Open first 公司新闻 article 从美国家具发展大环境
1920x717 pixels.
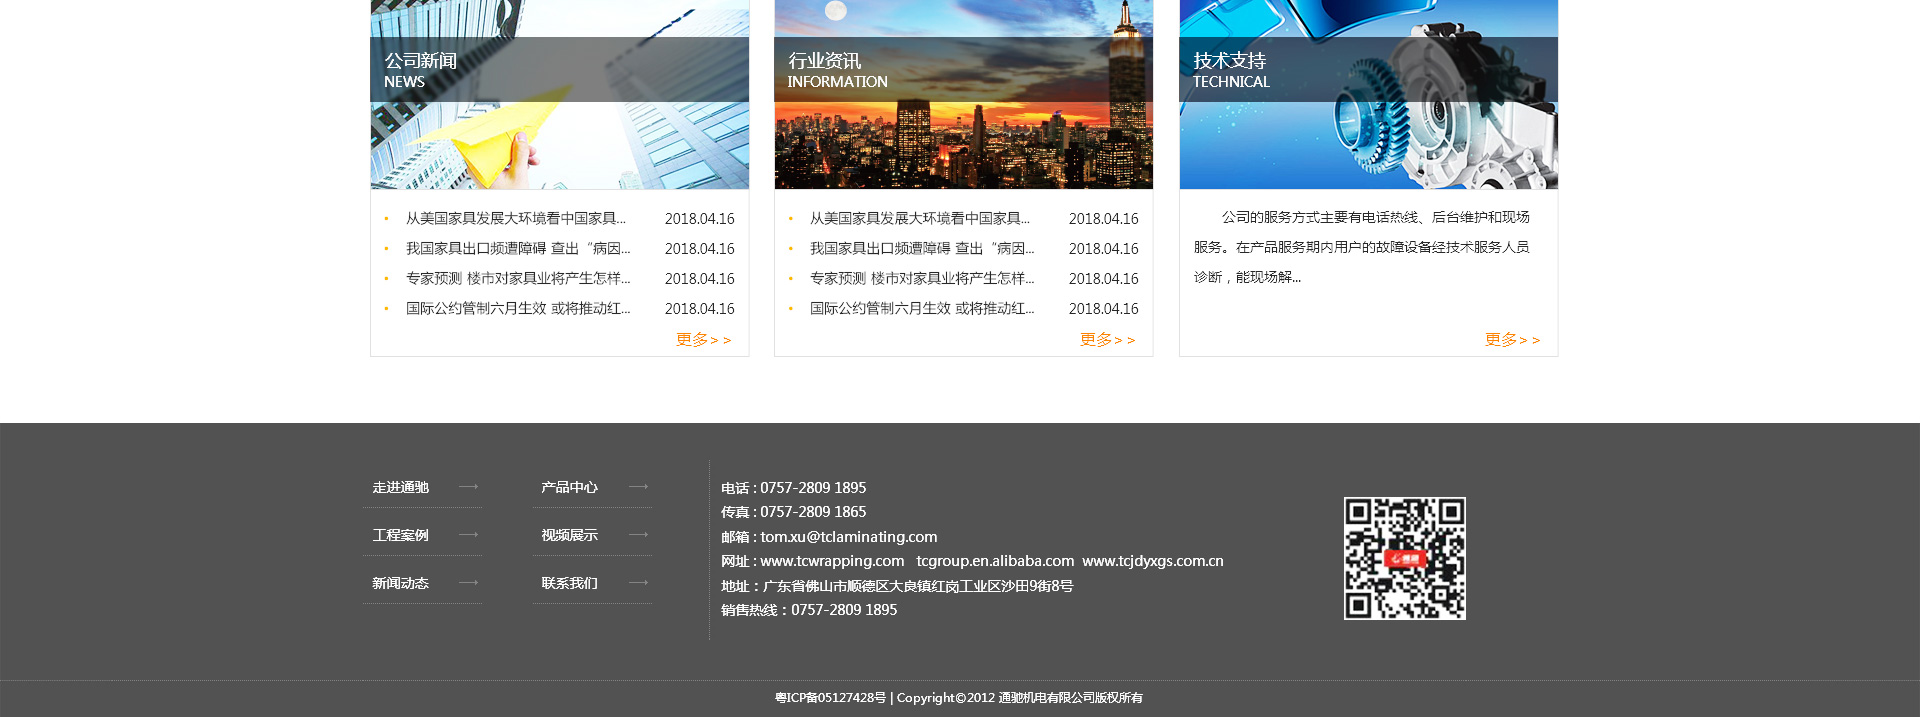click(x=515, y=218)
